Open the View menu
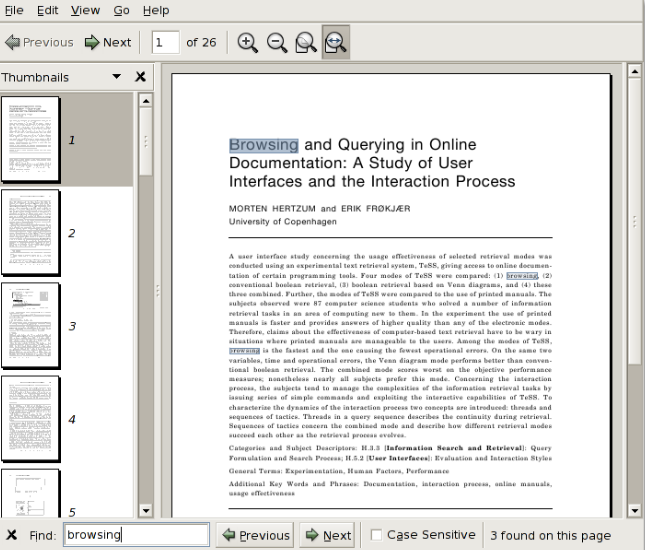 (85, 10)
